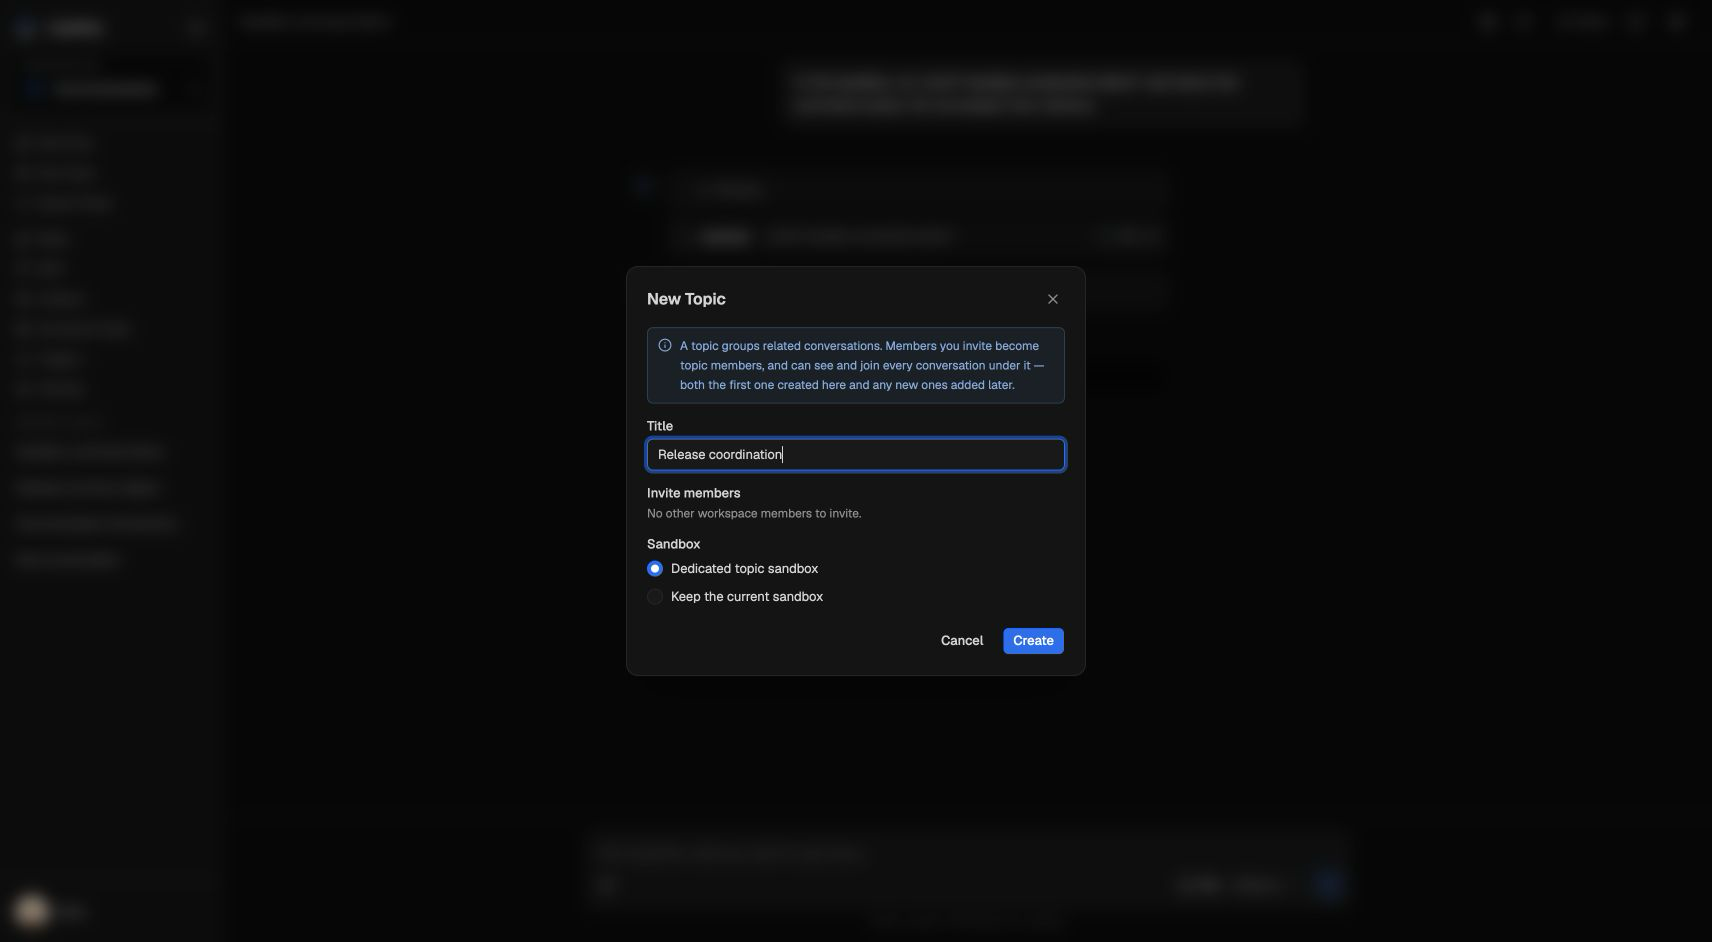
Task: Create the topic
Action: pyautogui.click(x=1033, y=640)
